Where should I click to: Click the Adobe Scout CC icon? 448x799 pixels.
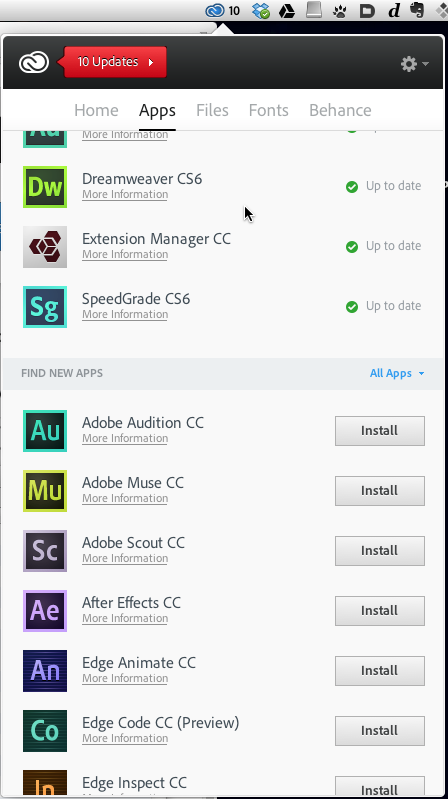pos(45,551)
